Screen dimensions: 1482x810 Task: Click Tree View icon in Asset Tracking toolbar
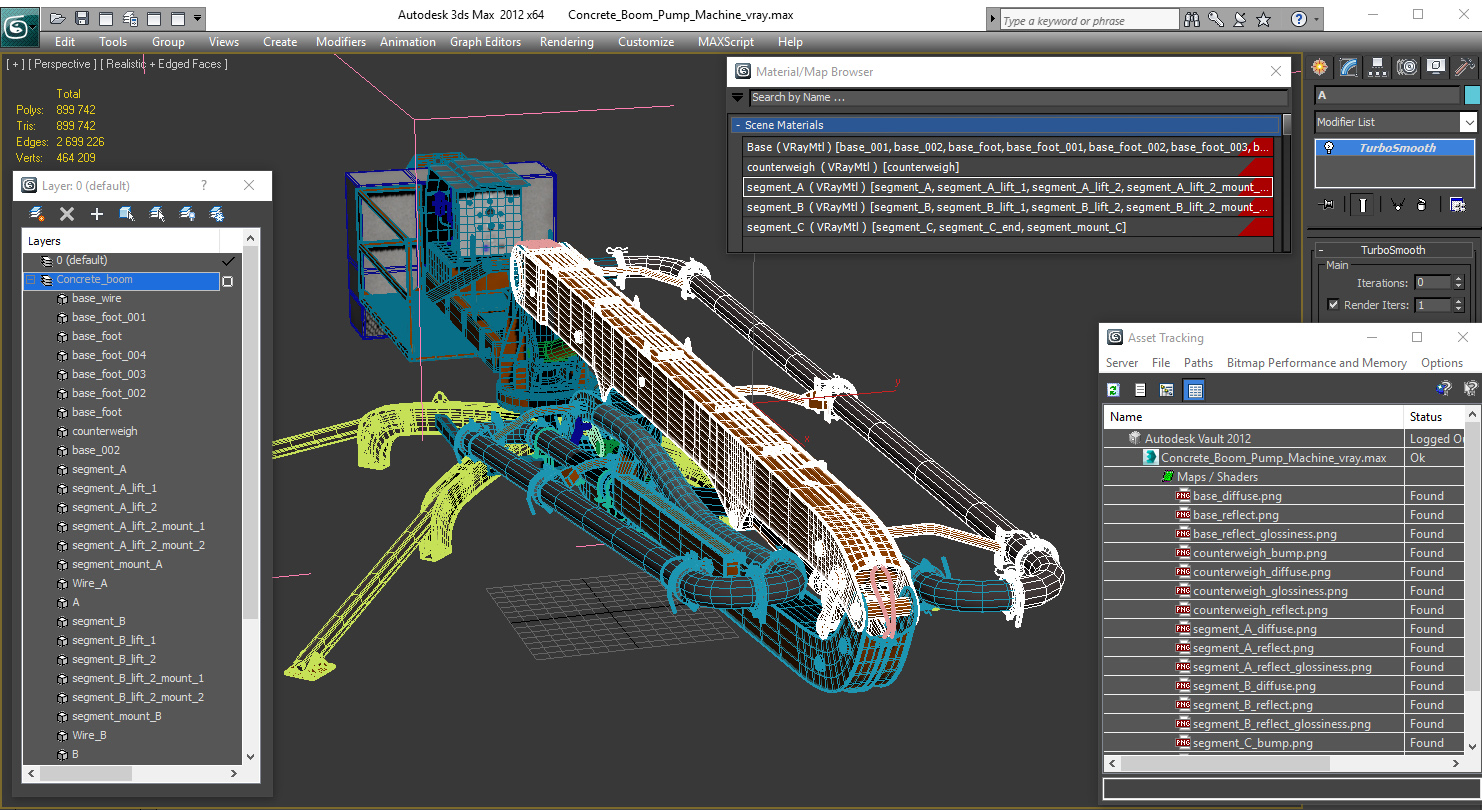point(1166,390)
